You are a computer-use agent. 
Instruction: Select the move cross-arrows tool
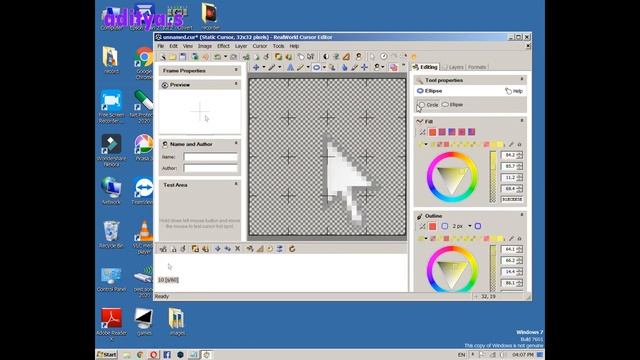point(256,67)
